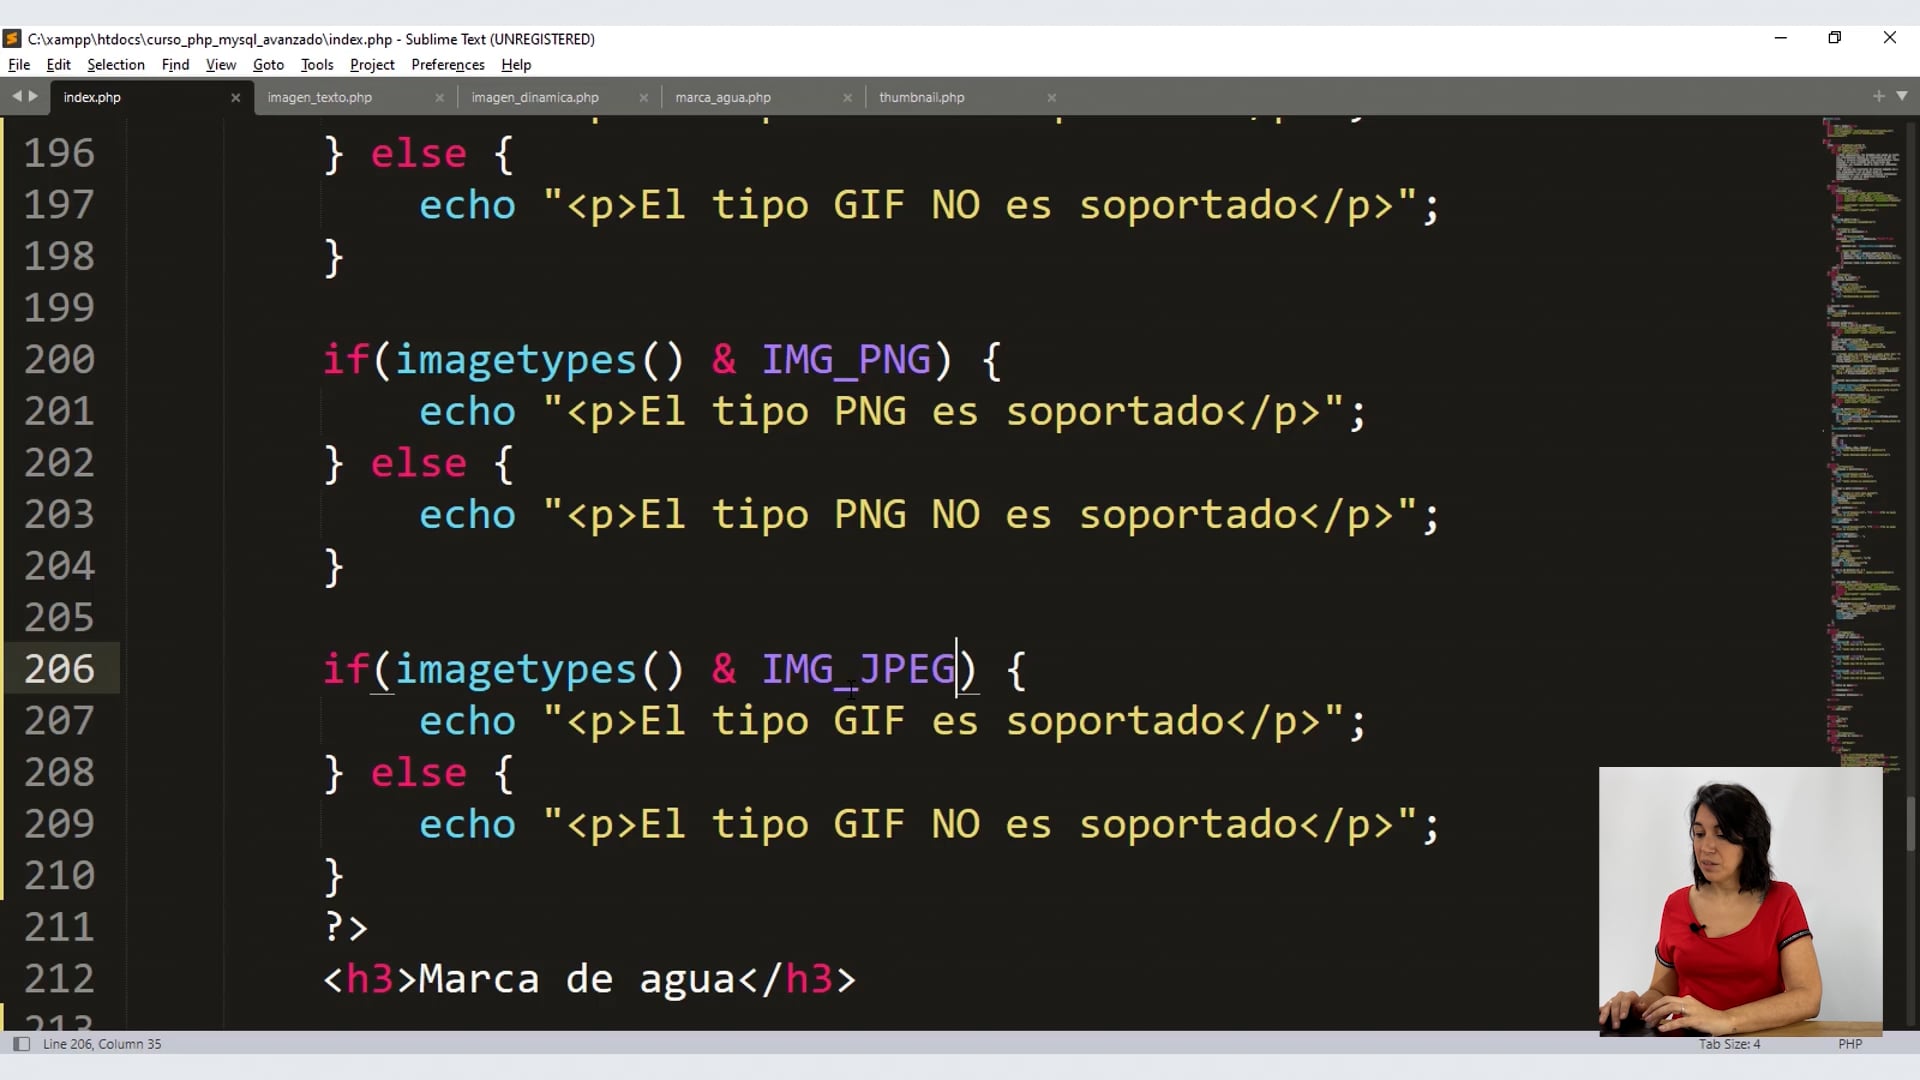Switch to the marca_agua.php tab
Viewport: 1920px width, 1080px height.
[722, 97]
